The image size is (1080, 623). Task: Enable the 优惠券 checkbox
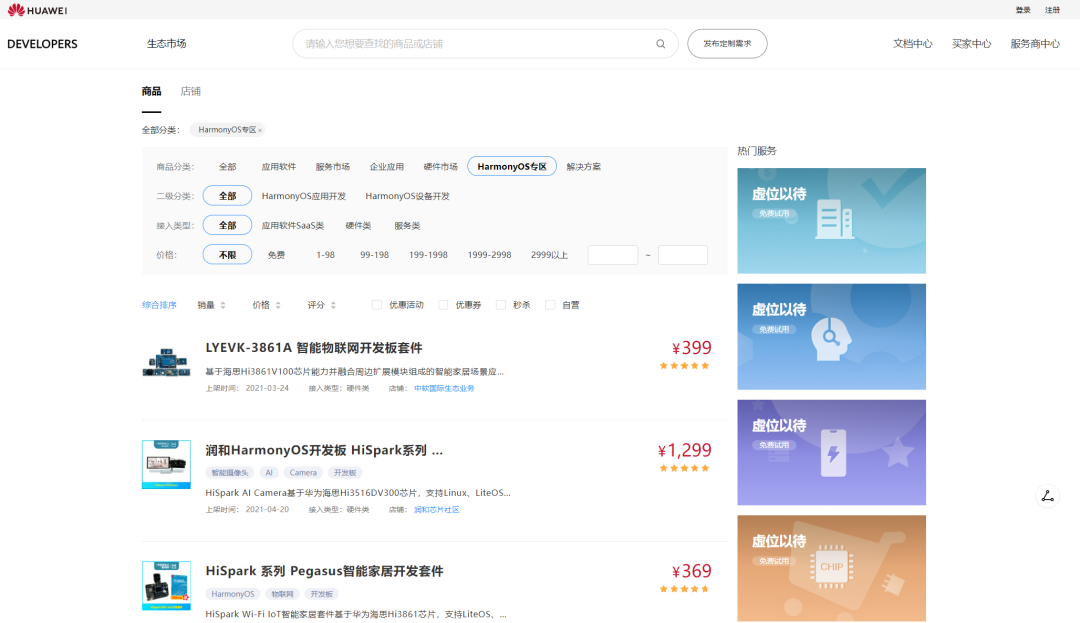443,305
